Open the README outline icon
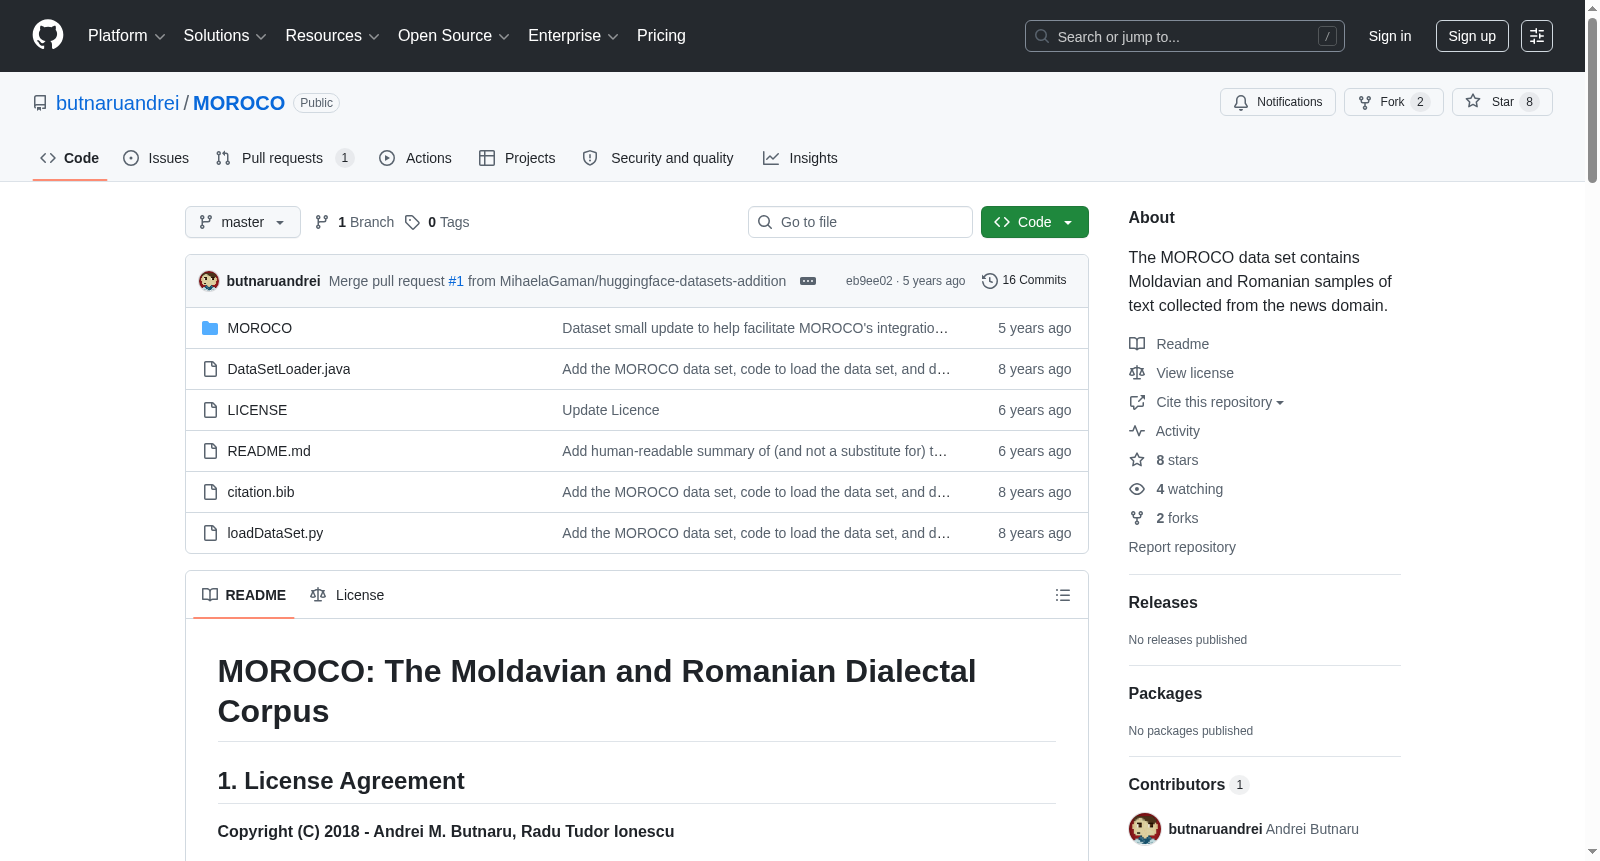Viewport: 1600px width, 861px height. point(1063,595)
